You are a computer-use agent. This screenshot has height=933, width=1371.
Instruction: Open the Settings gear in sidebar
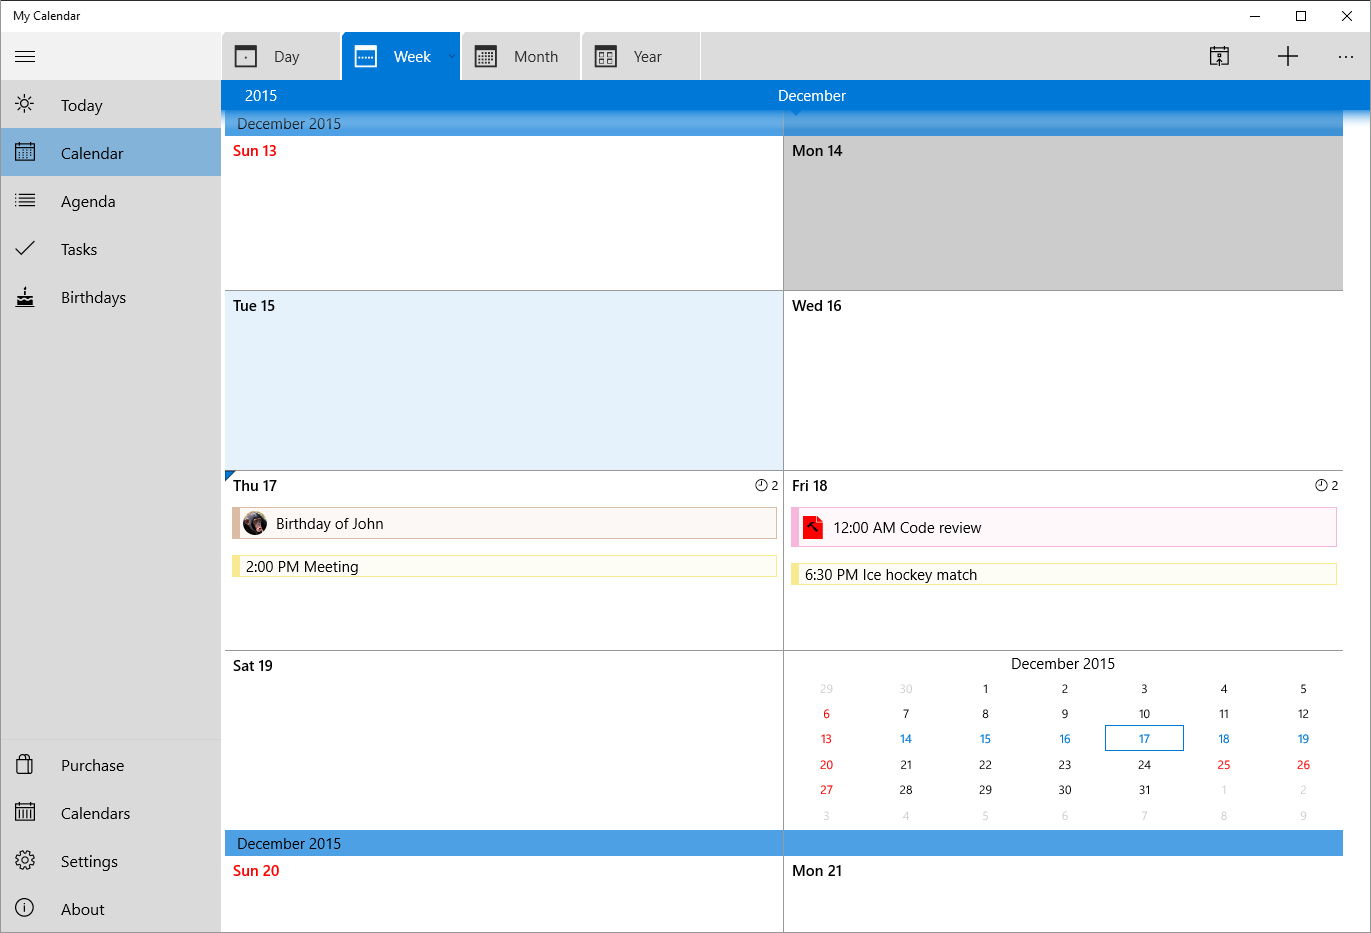tap(89, 862)
